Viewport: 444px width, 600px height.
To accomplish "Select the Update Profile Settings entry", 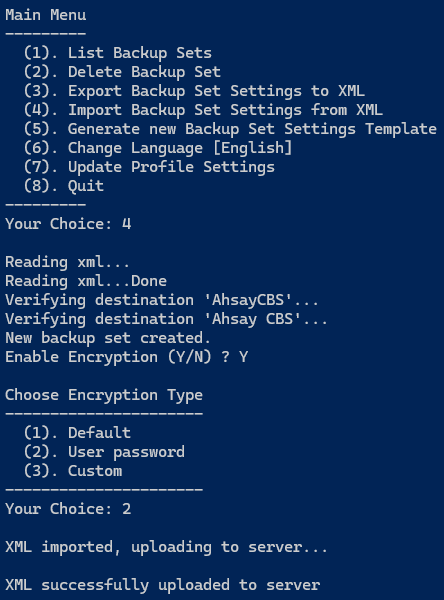I will pos(149,167).
